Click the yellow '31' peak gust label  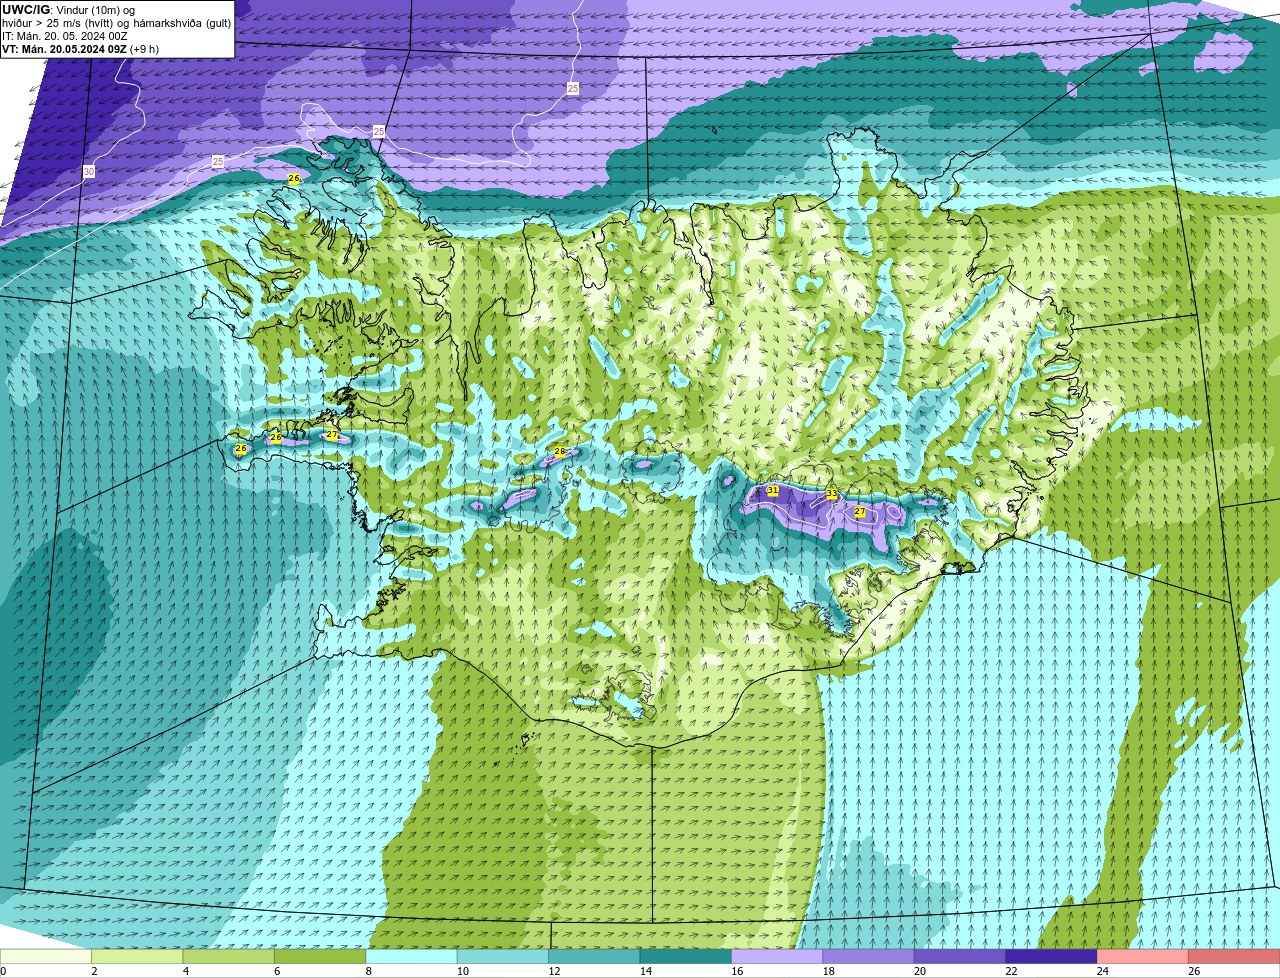pyautogui.click(x=773, y=491)
